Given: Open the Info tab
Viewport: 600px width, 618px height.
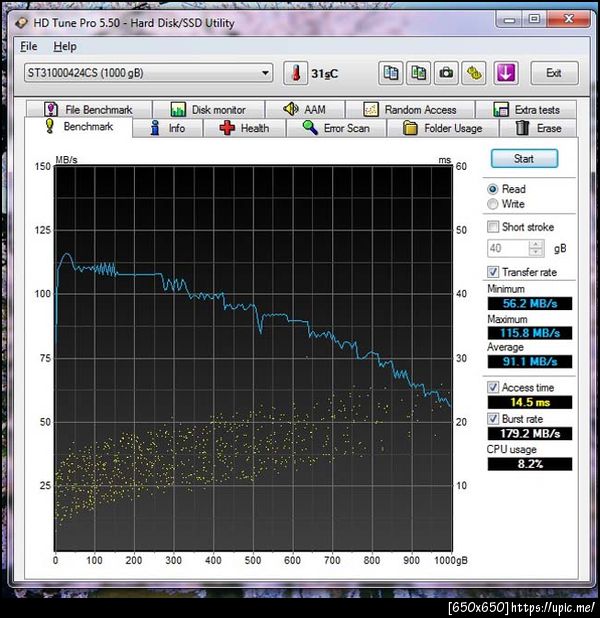Looking at the screenshot, I should [x=168, y=128].
